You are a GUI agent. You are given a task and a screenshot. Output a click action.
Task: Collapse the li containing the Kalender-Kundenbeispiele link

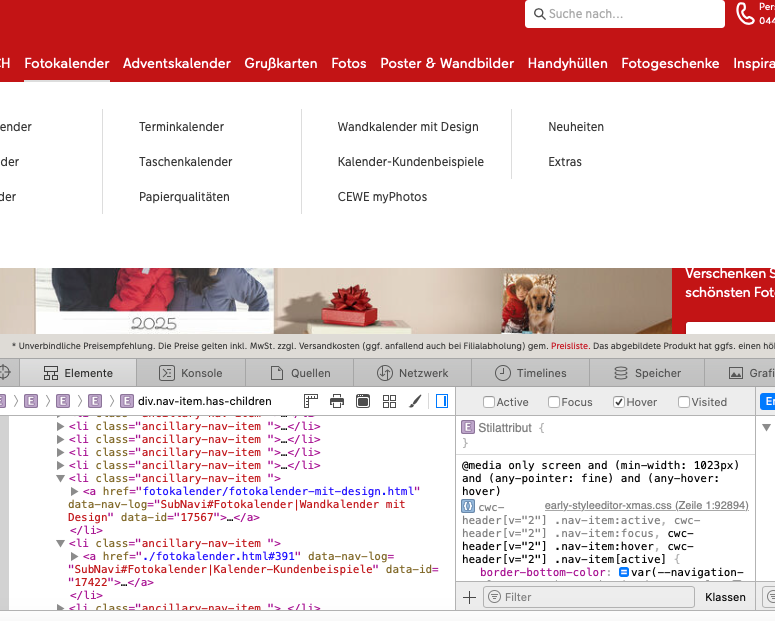click(60, 543)
